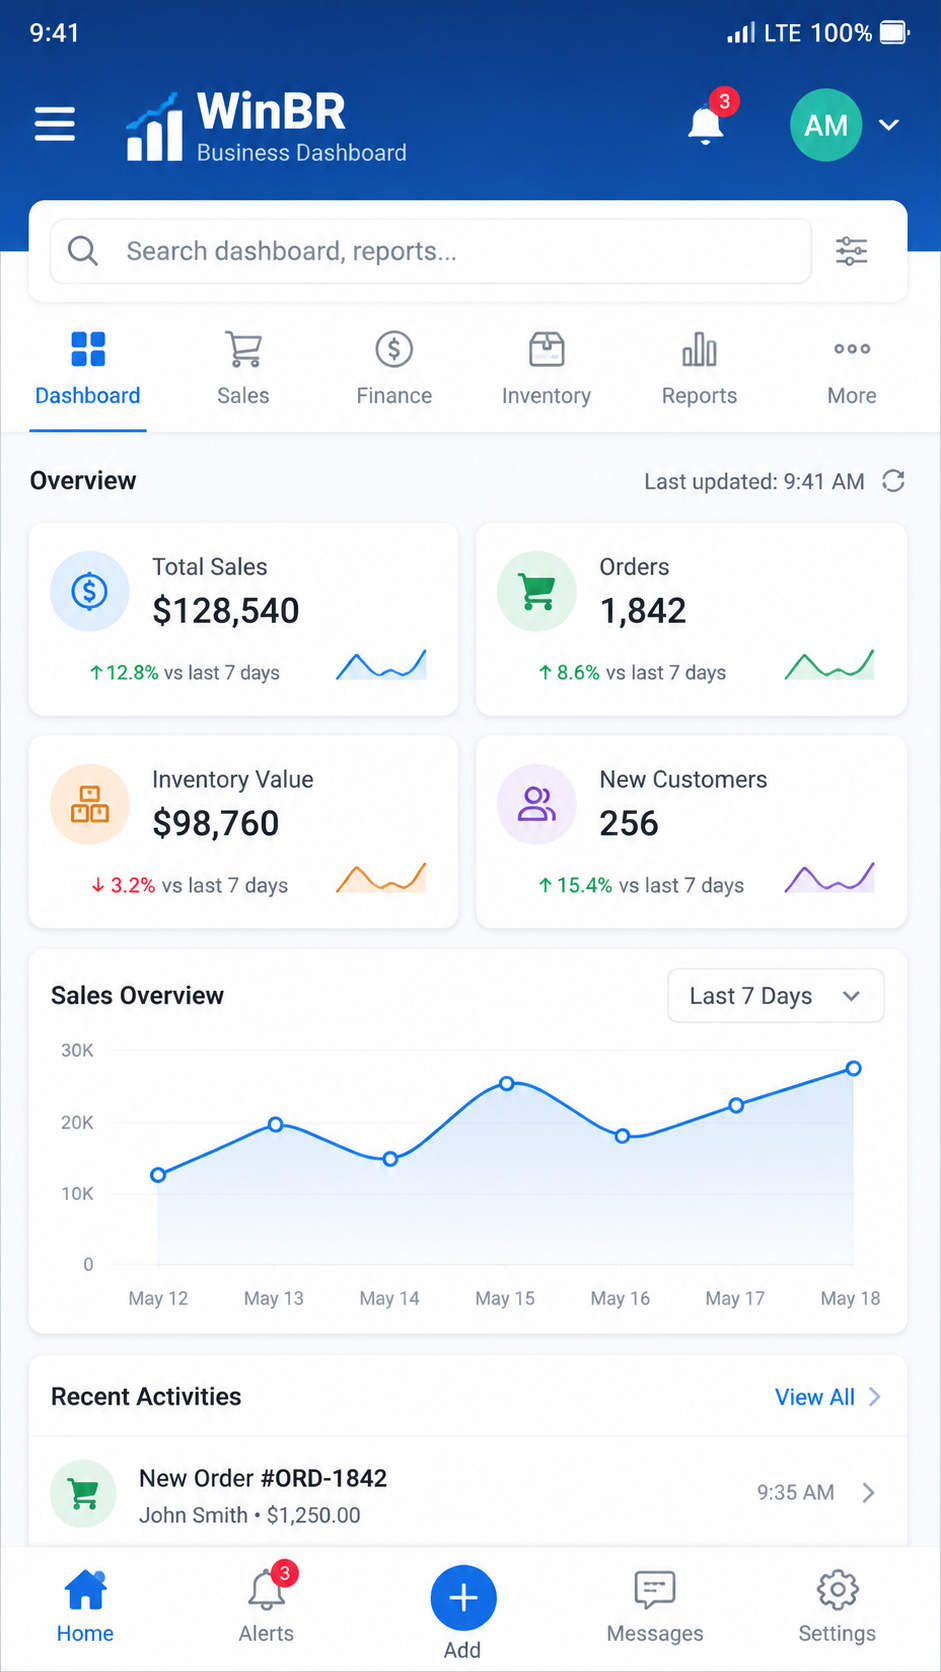The image size is (941, 1672).
Task: Expand the AM account dropdown arrow
Action: [889, 125]
